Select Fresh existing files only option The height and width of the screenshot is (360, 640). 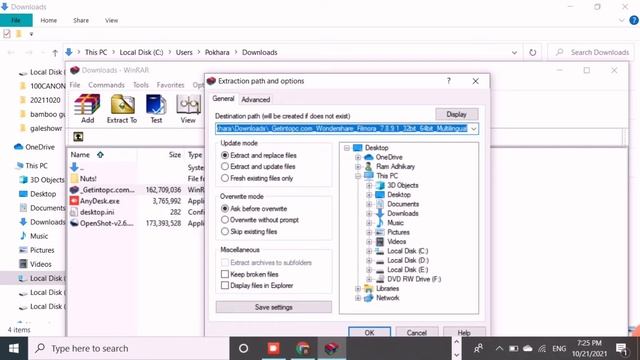pyautogui.click(x=225, y=178)
